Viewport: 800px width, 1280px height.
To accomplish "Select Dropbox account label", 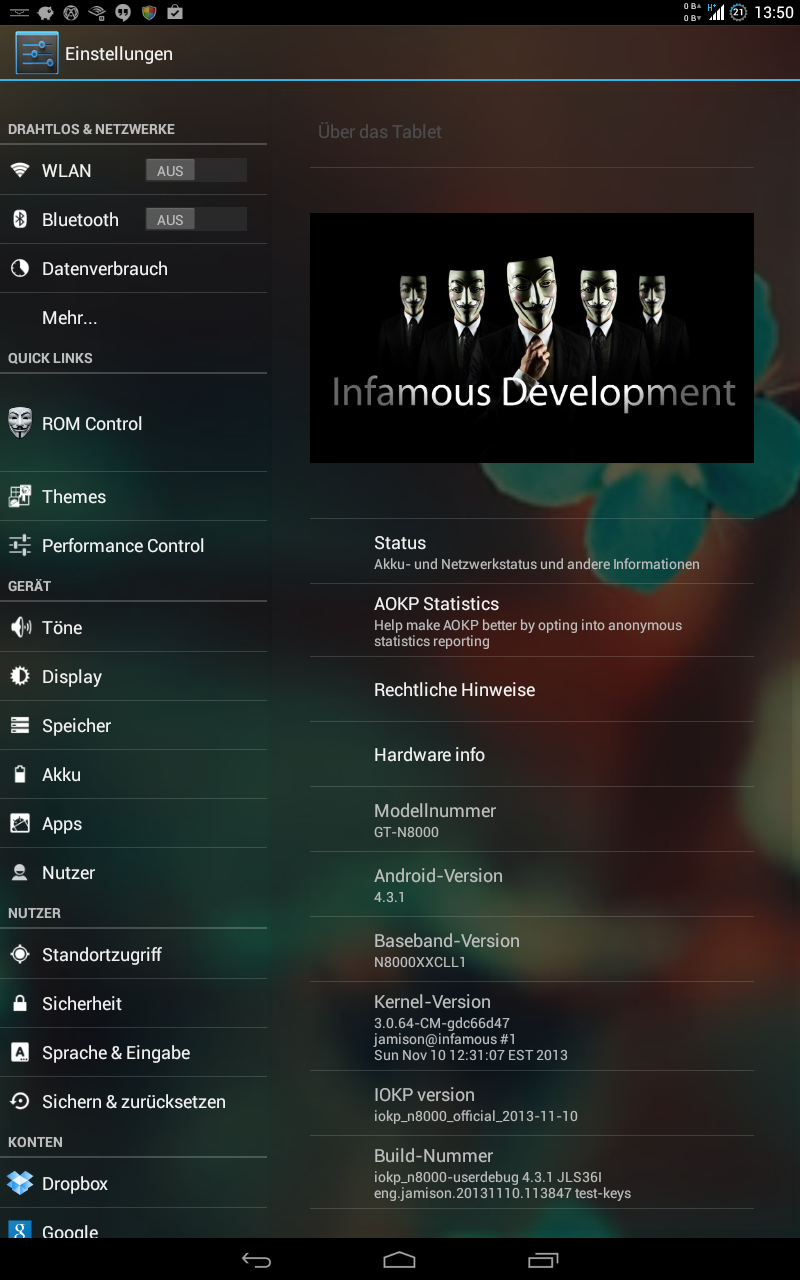I will (75, 1184).
